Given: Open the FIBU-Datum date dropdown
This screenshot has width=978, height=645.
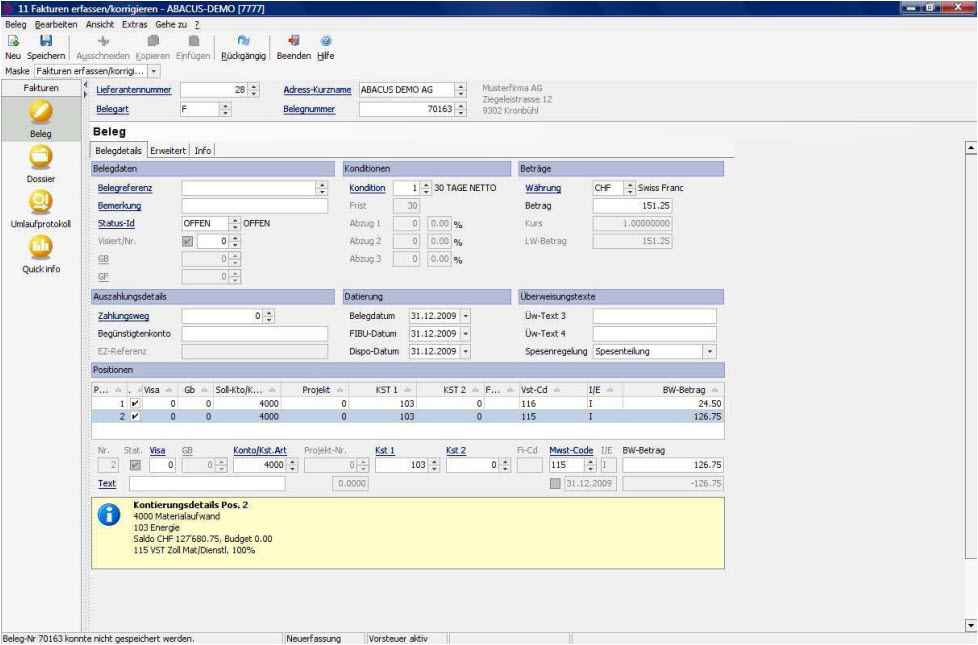Looking at the screenshot, I should pyautogui.click(x=465, y=334).
